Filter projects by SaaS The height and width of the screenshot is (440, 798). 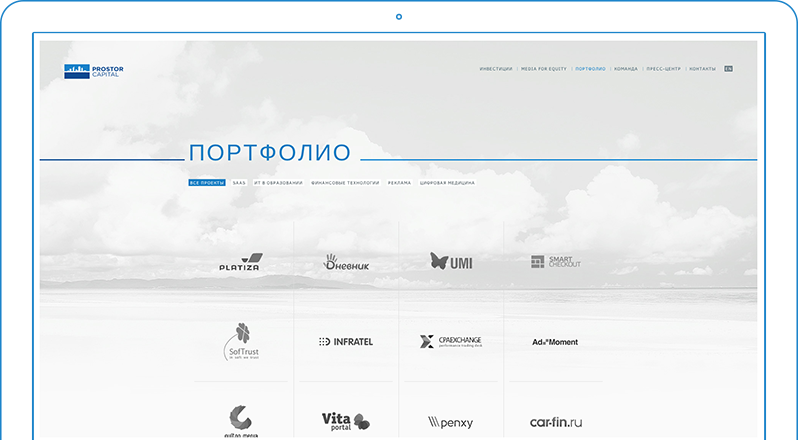(239, 183)
